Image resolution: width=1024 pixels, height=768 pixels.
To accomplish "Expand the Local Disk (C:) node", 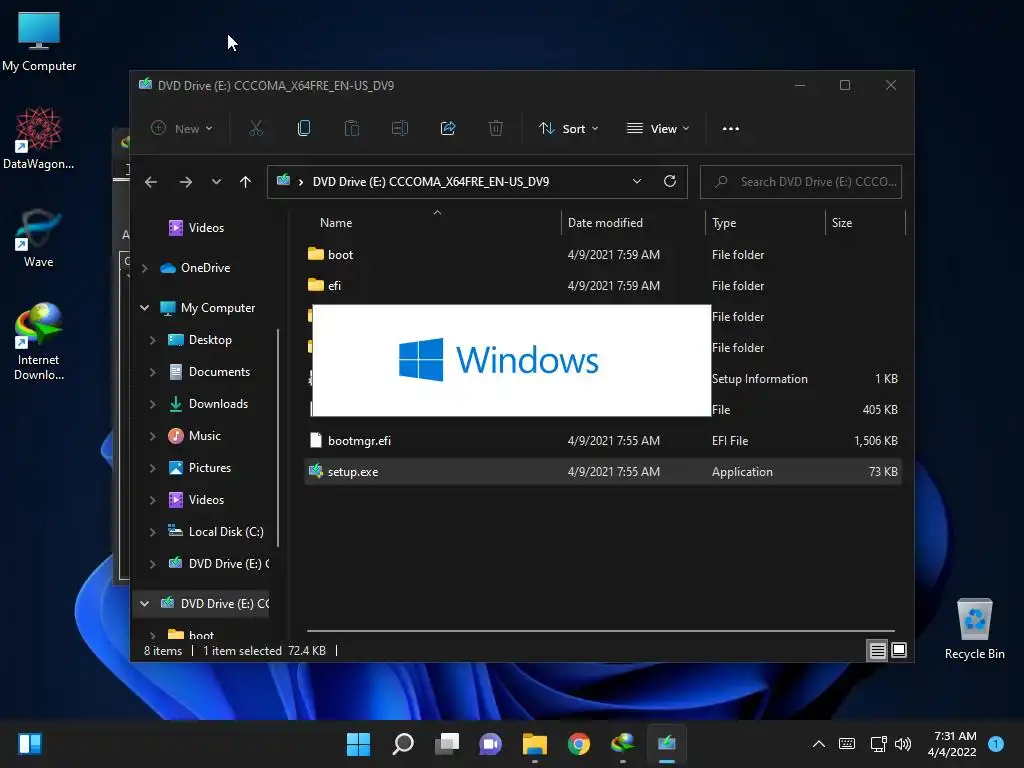I will coord(152,532).
